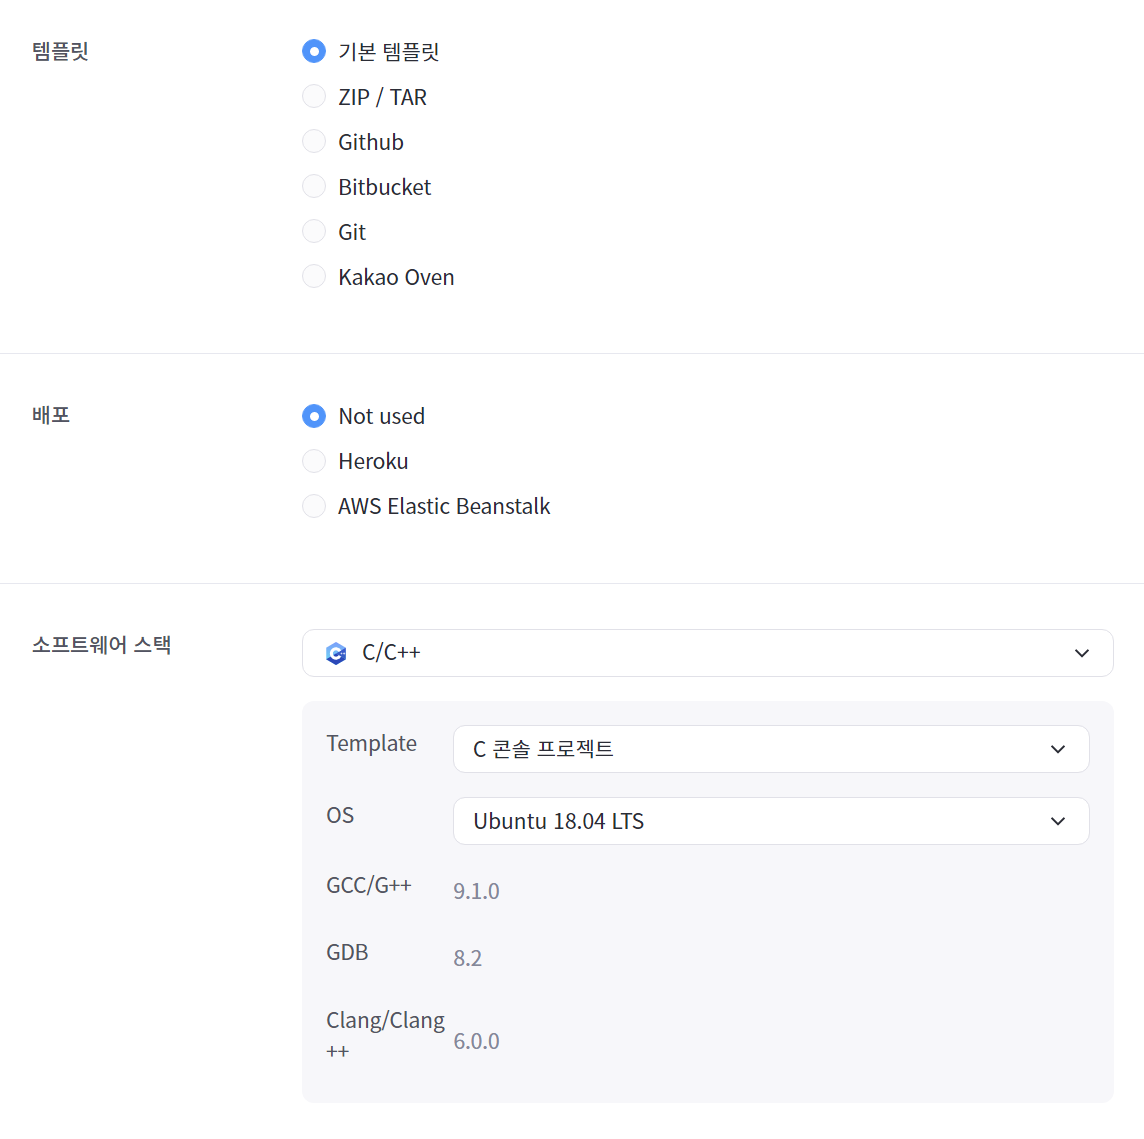Click the Clang version 6.0.0 value
The height and width of the screenshot is (1139, 1144).
click(476, 1041)
